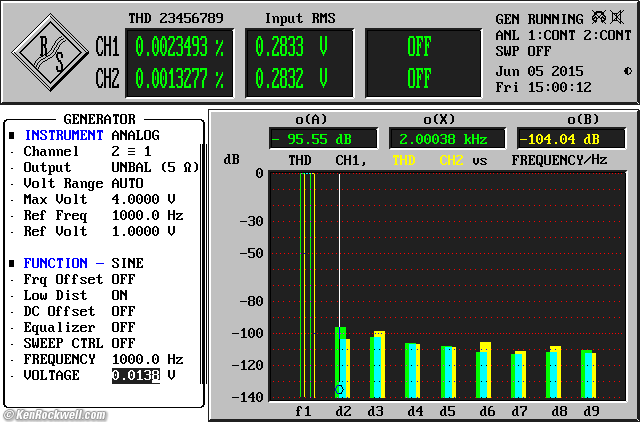
Task: Select the GENERATOR panel title
Action: [100, 119]
